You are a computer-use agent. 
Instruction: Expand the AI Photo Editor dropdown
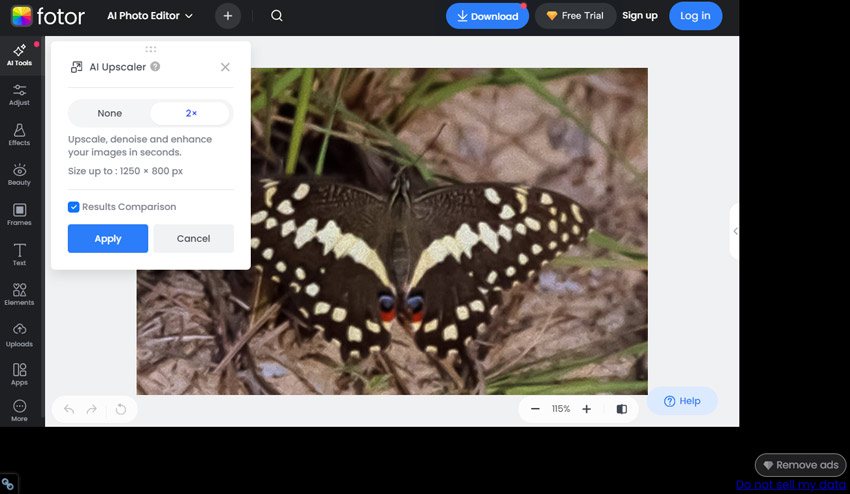coord(150,16)
